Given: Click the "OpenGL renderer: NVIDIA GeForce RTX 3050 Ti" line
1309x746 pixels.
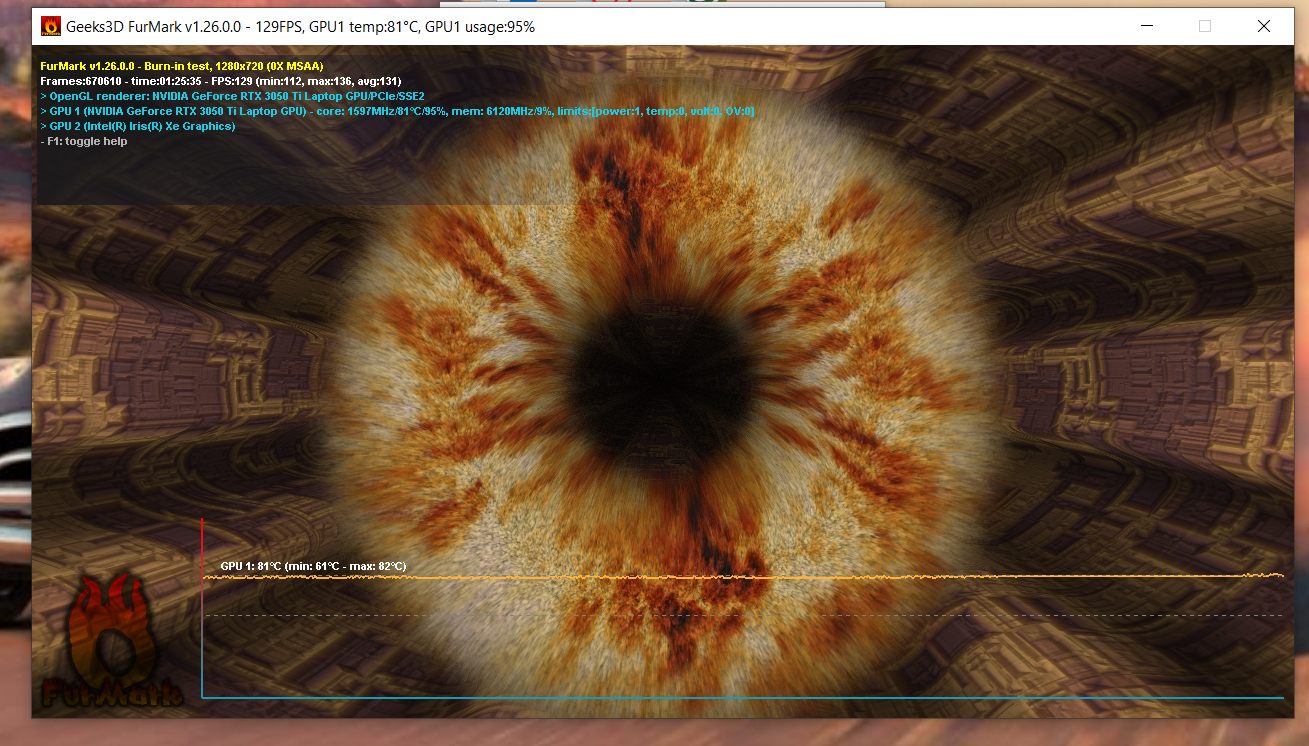Looking at the screenshot, I should pos(232,96).
